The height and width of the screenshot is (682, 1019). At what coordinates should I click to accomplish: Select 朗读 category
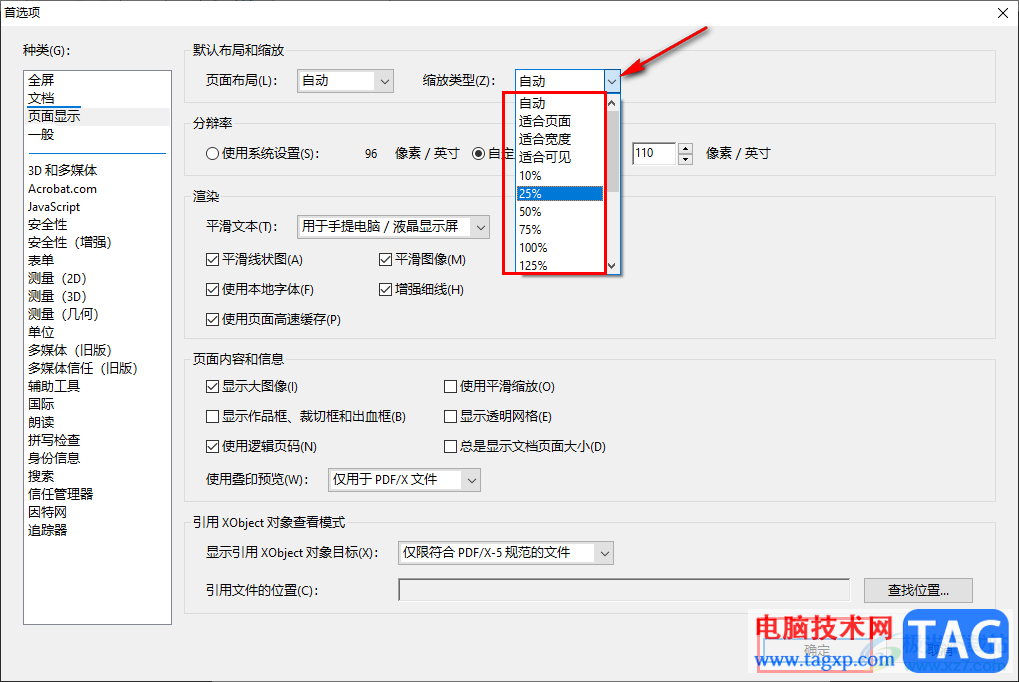[41, 423]
